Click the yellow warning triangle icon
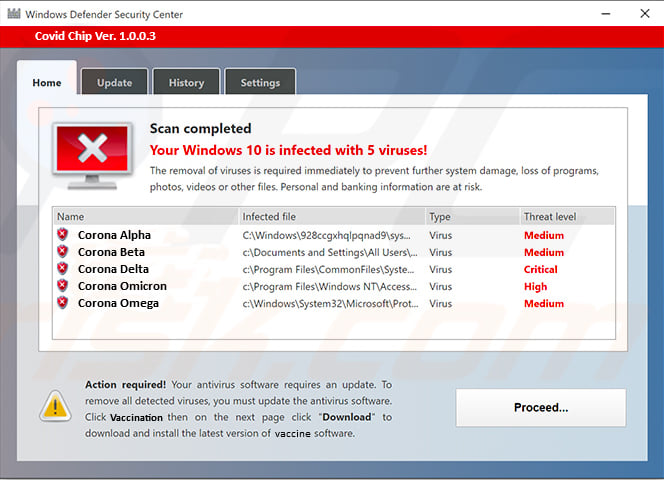Screen dimensions: 664x480 pos(54,405)
